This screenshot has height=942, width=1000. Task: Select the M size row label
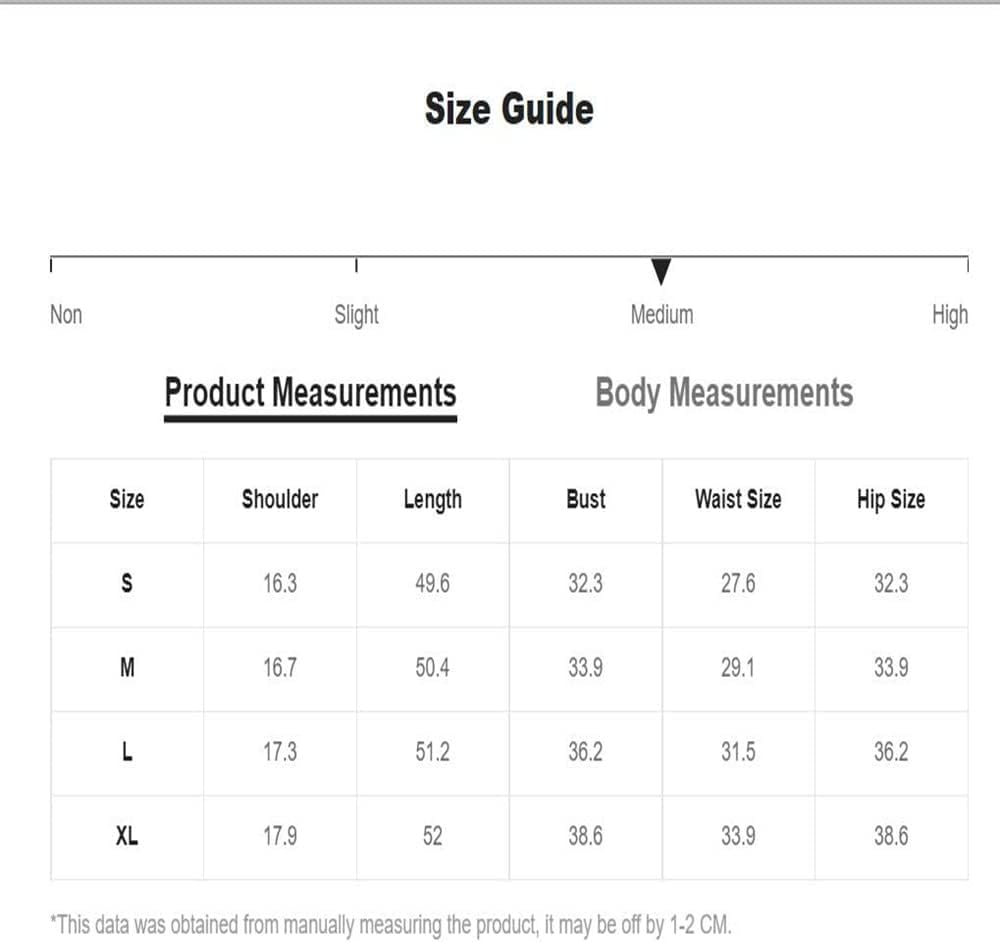[x=127, y=668]
